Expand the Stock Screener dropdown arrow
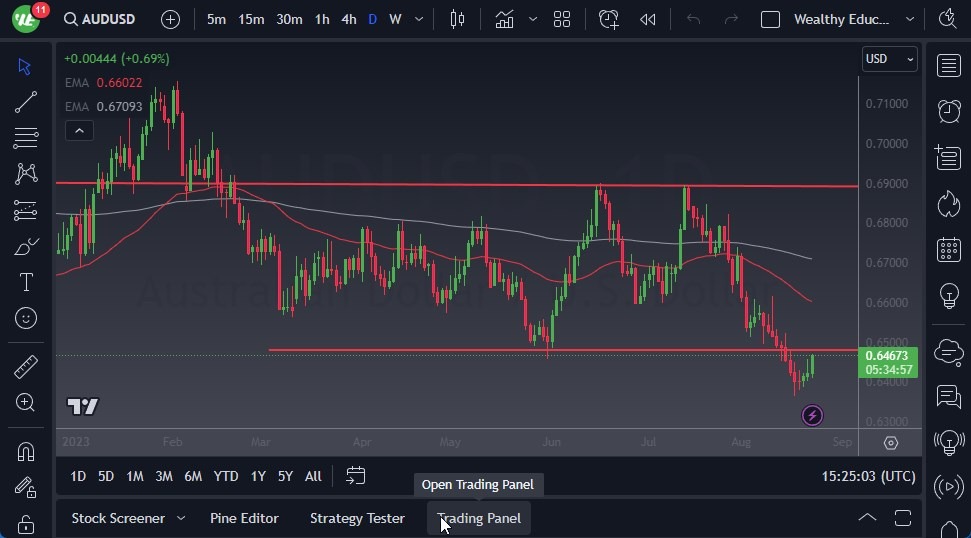This screenshot has height=538, width=971. pos(181,518)
